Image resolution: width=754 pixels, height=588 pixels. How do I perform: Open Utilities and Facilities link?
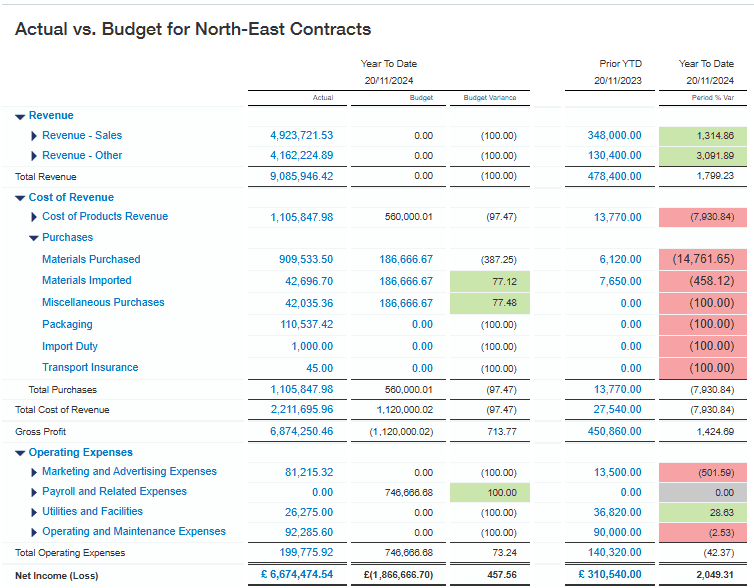point(92,511)
